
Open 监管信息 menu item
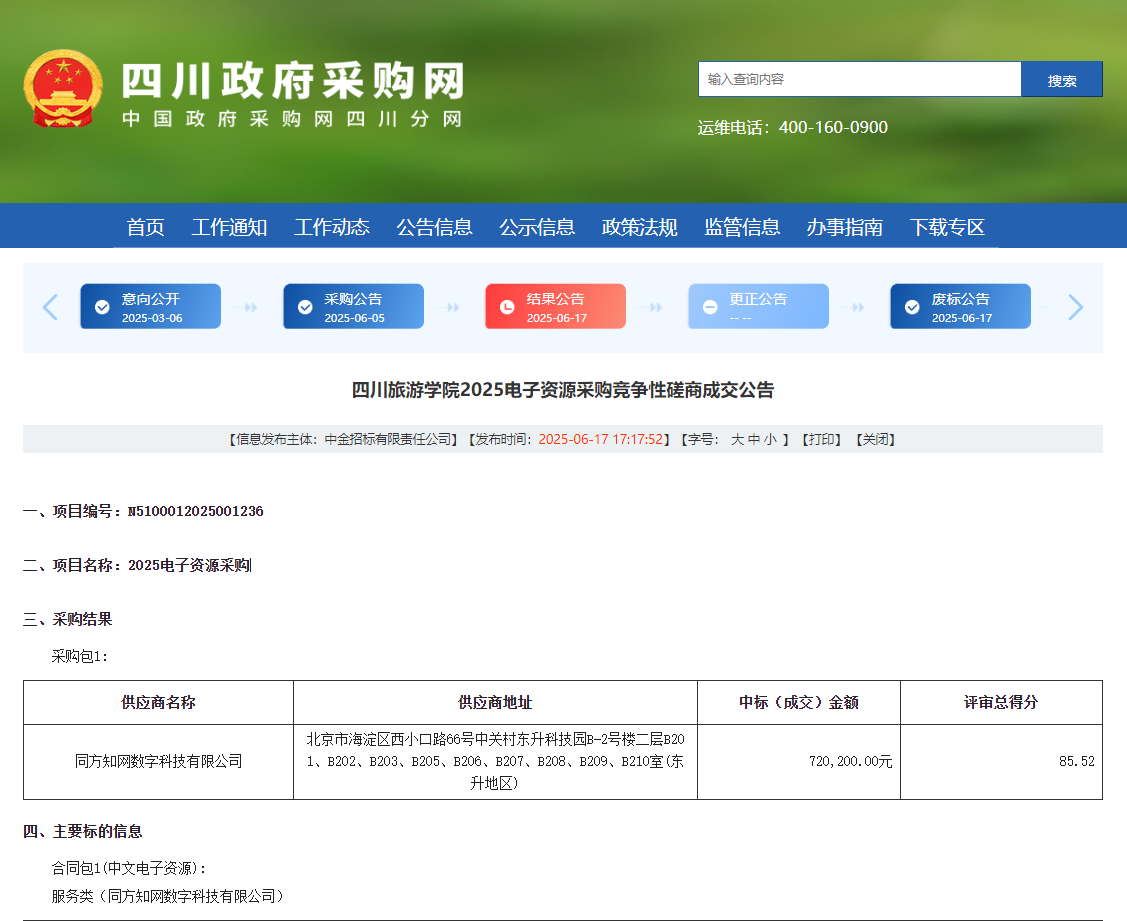742,227
